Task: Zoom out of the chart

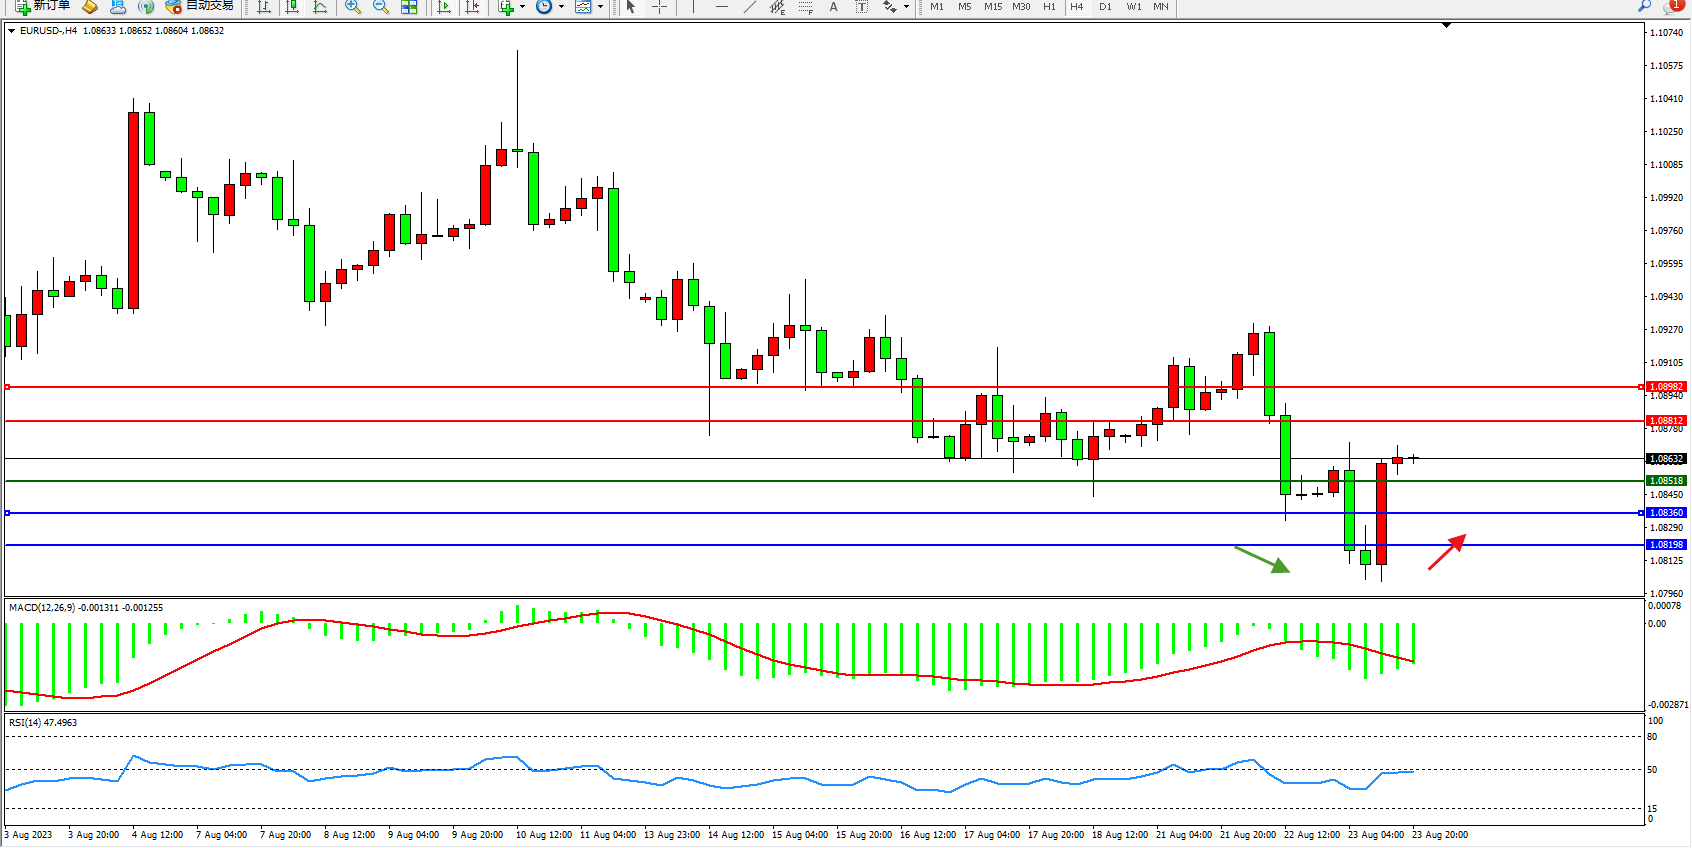Action: [381, 7]
